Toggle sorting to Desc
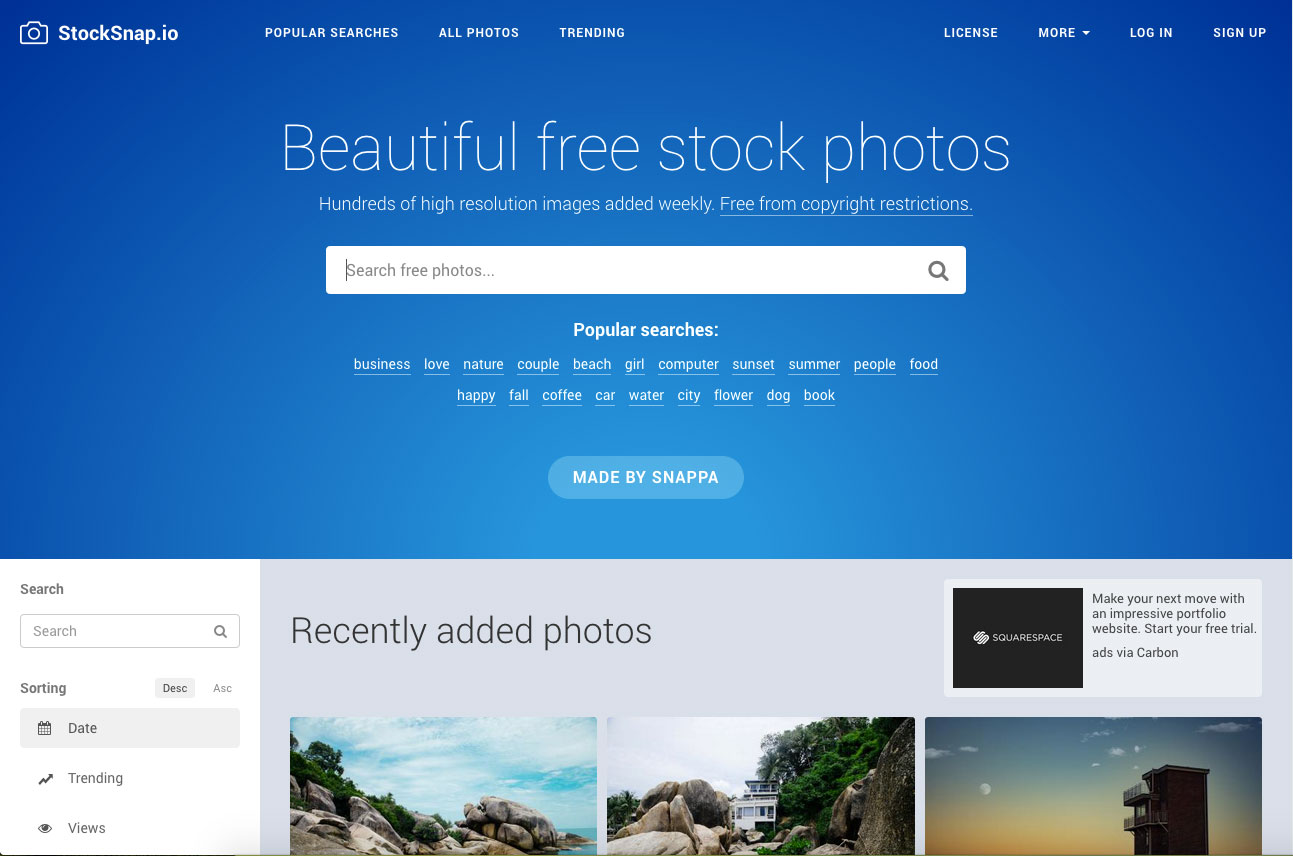 pyautogui.click(x=175, y=688)
